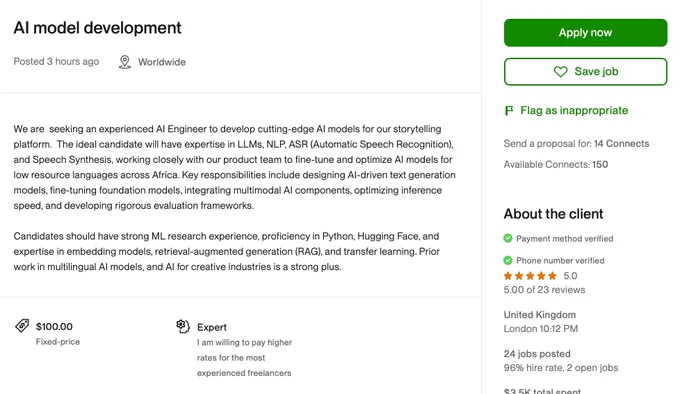The height and width of the screenshot is (394, 680).
Task: Click 5.00 of 23 reviews text
Action: 544,290
